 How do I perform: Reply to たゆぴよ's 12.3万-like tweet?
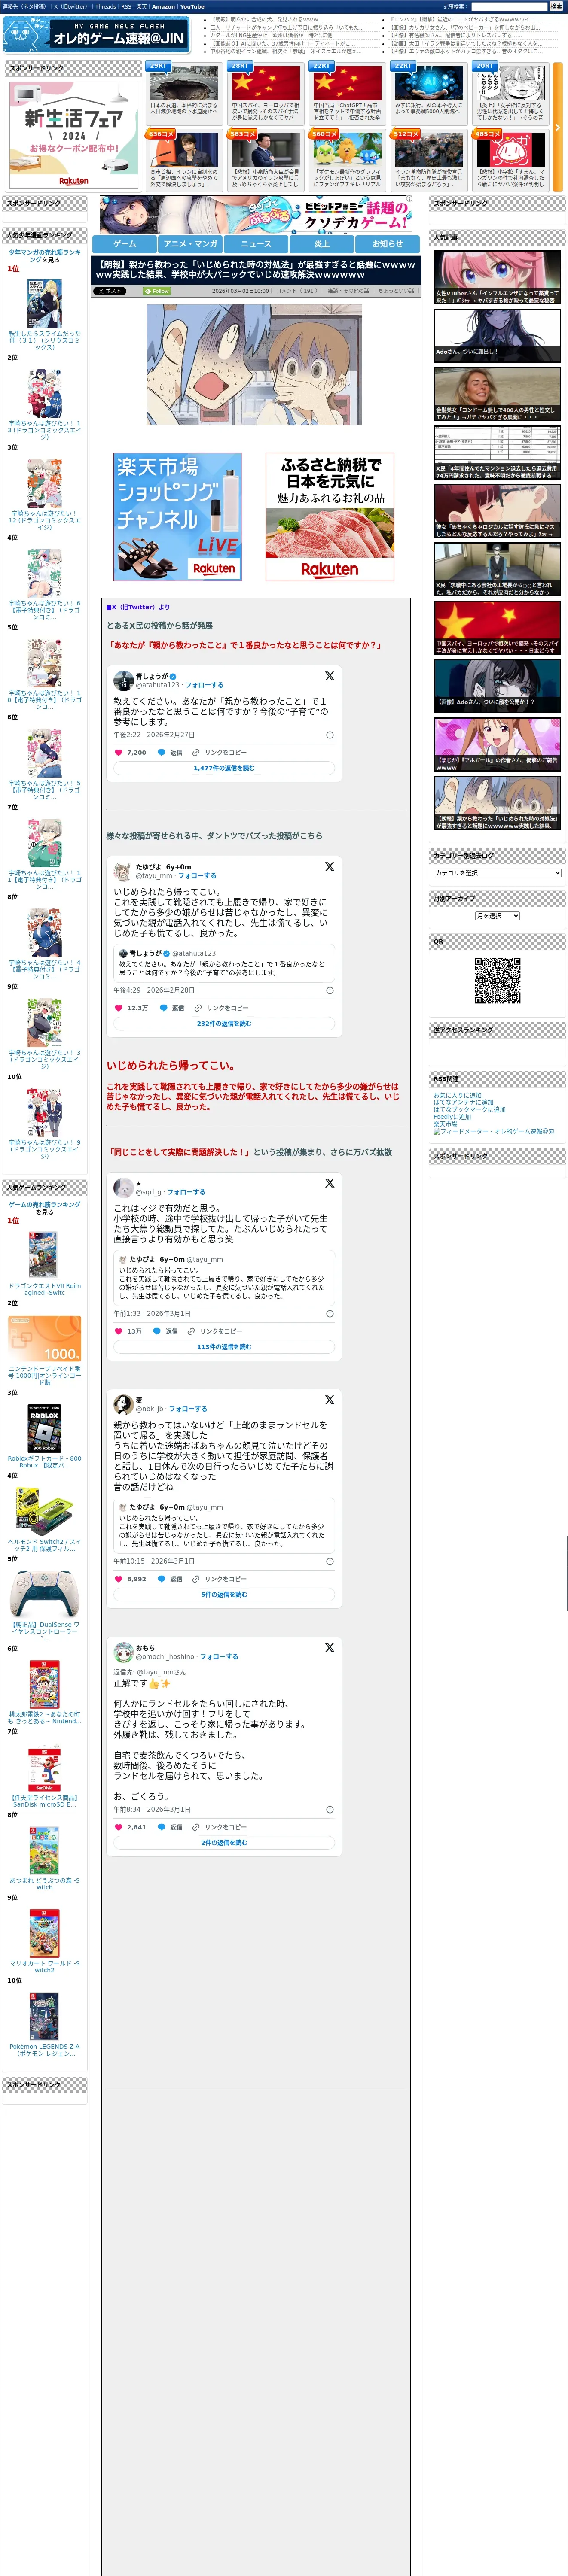pyautogui.click(x=171, y=1008)
